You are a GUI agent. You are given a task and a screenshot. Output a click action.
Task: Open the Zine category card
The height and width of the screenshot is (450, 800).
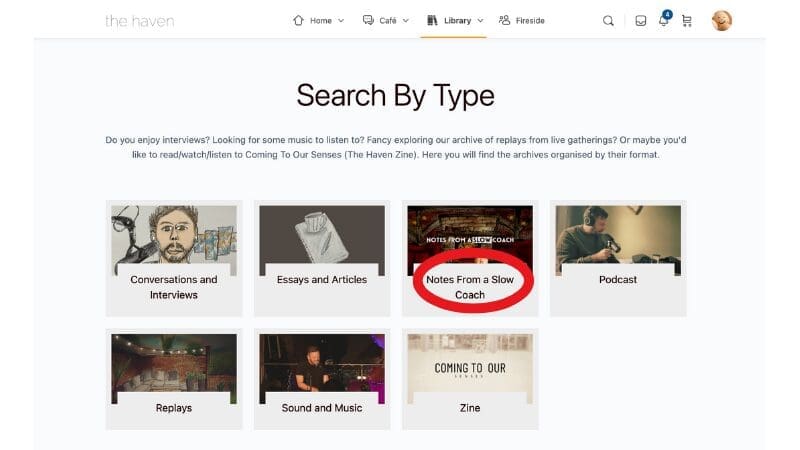[x=470, y=379]
